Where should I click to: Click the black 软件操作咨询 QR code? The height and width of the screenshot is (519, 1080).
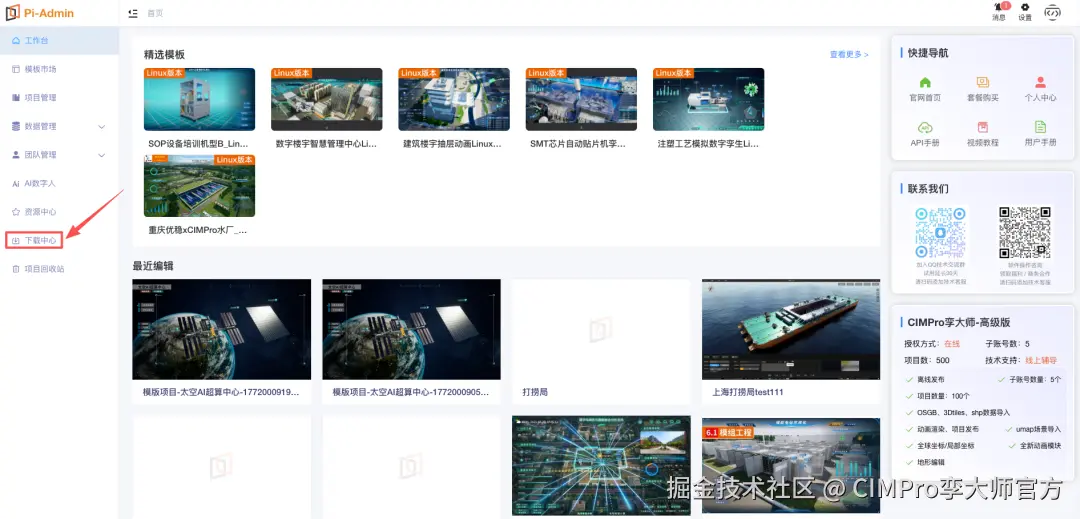pyautogui.click(x=1025, y=233)
